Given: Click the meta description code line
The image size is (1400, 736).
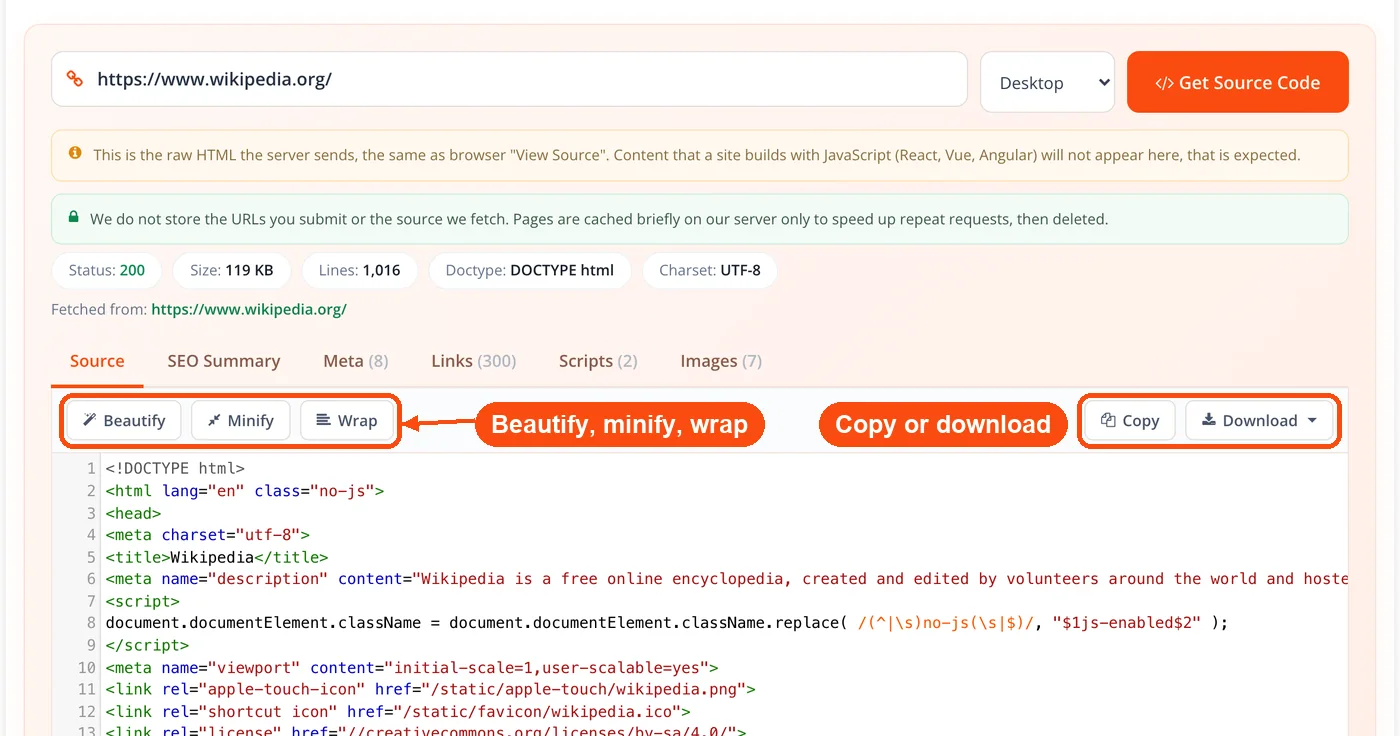Looking at the screenshot, I should 726,579.
